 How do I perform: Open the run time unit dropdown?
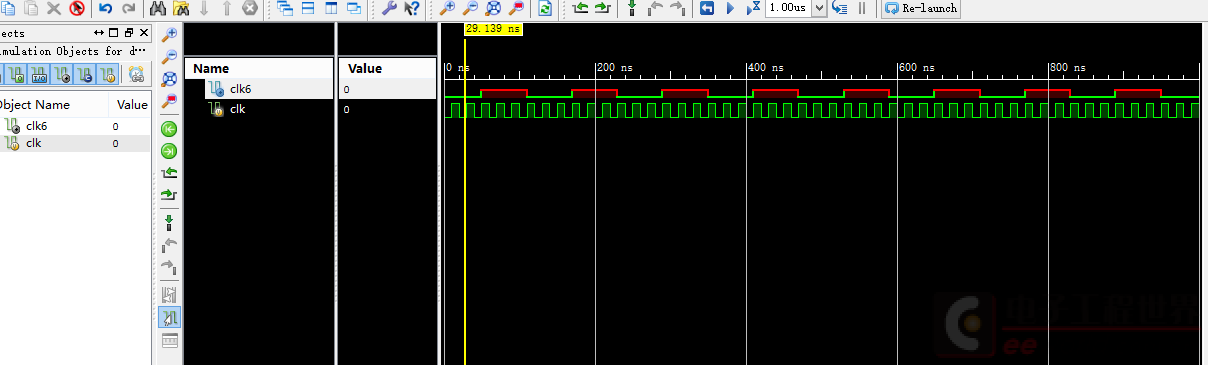tap(820, 8)
